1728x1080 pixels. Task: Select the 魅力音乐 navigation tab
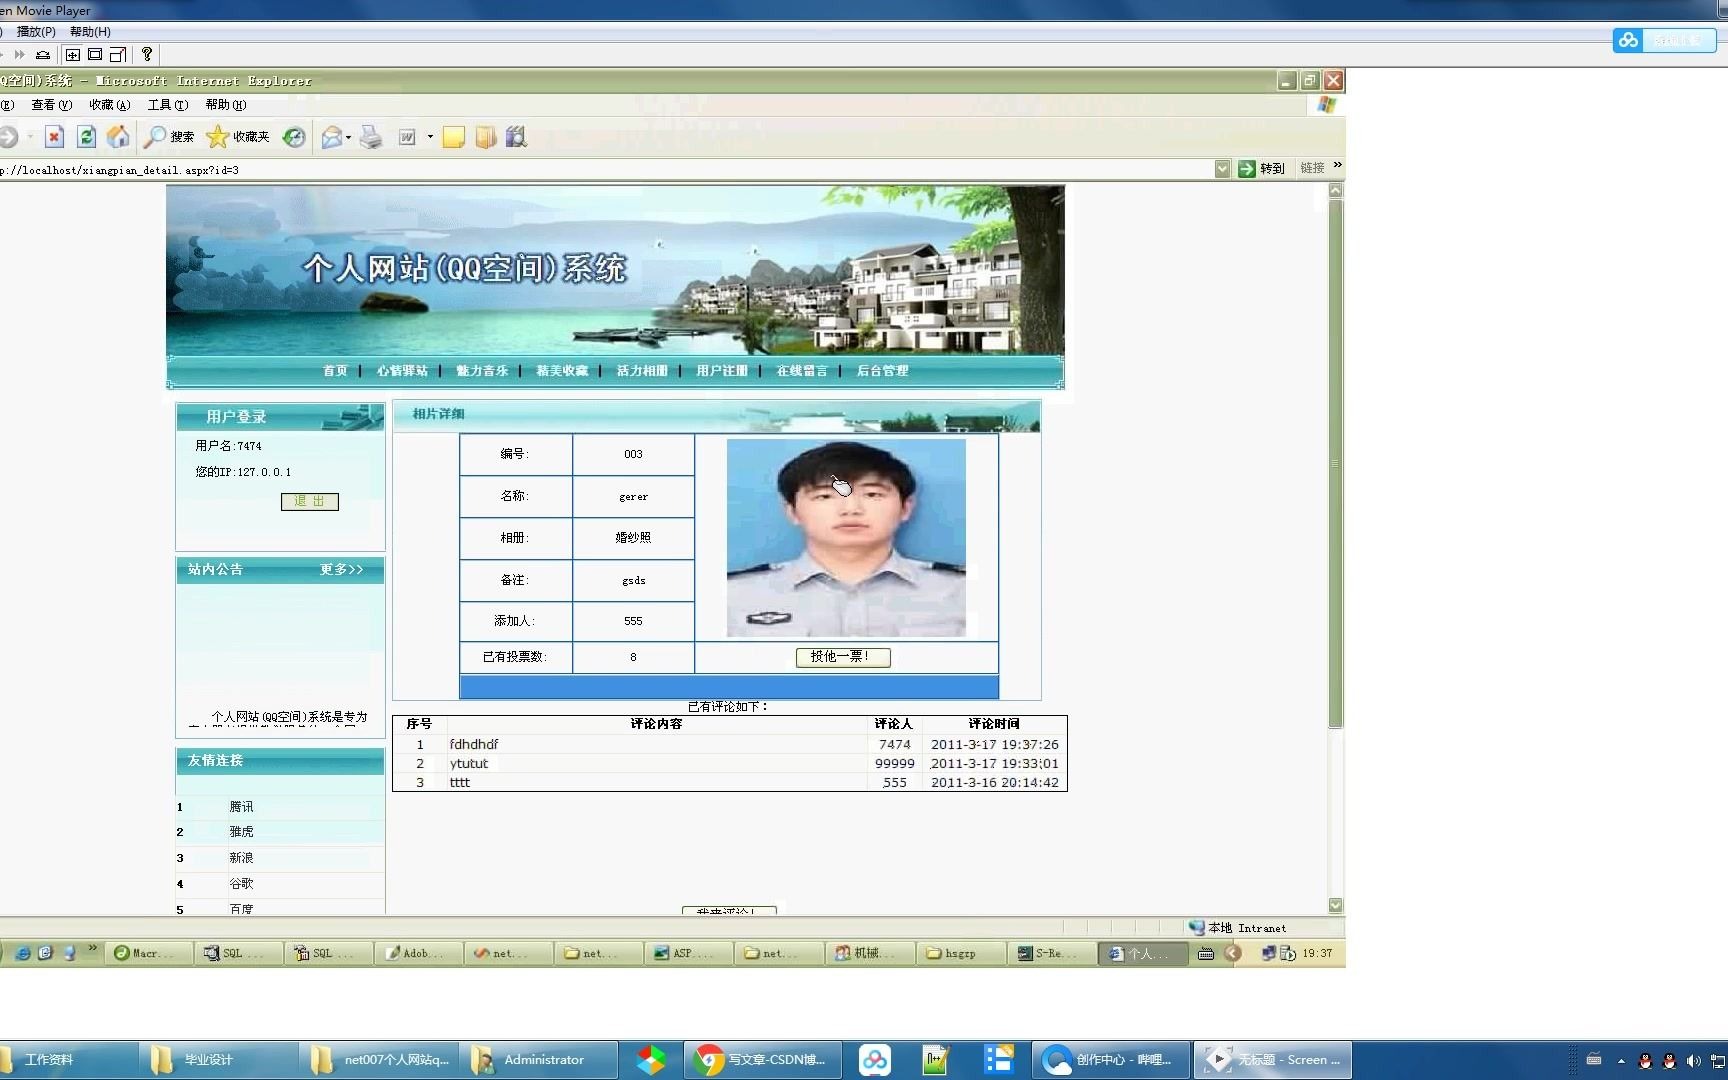click(483, 370)
